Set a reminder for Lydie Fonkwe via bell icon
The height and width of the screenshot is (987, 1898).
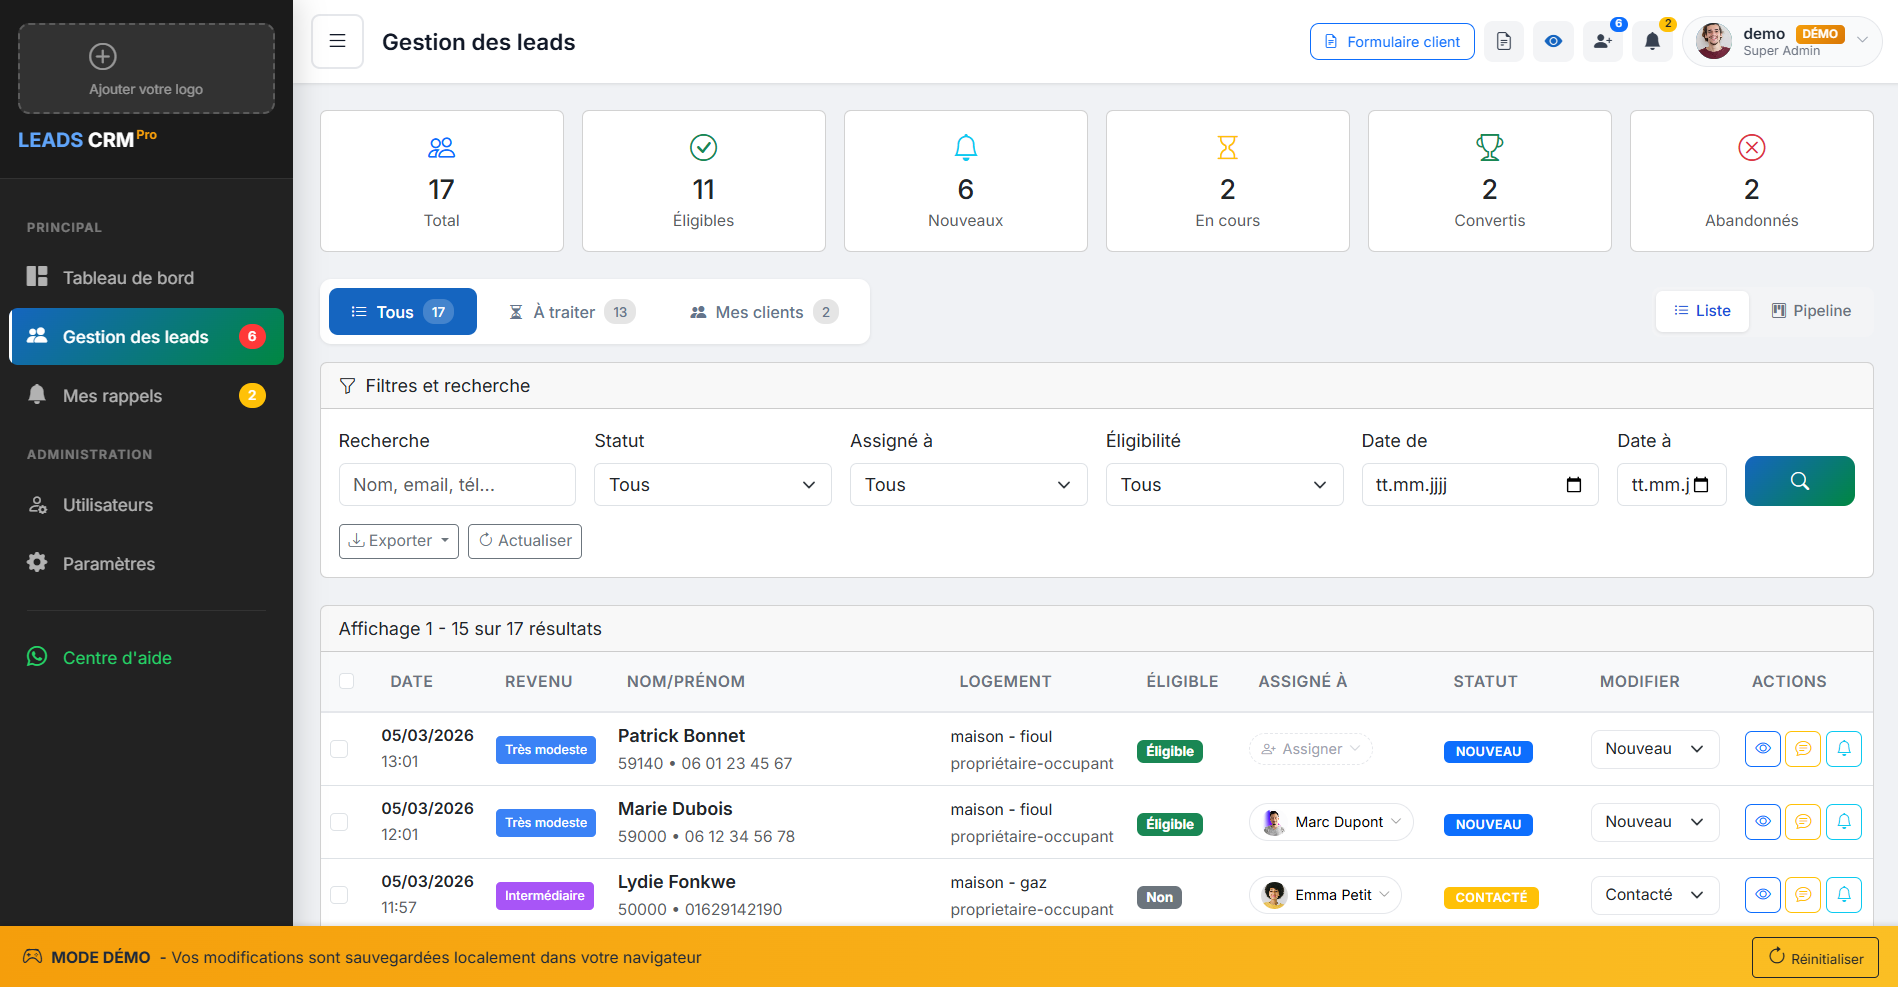[1844, 894]
